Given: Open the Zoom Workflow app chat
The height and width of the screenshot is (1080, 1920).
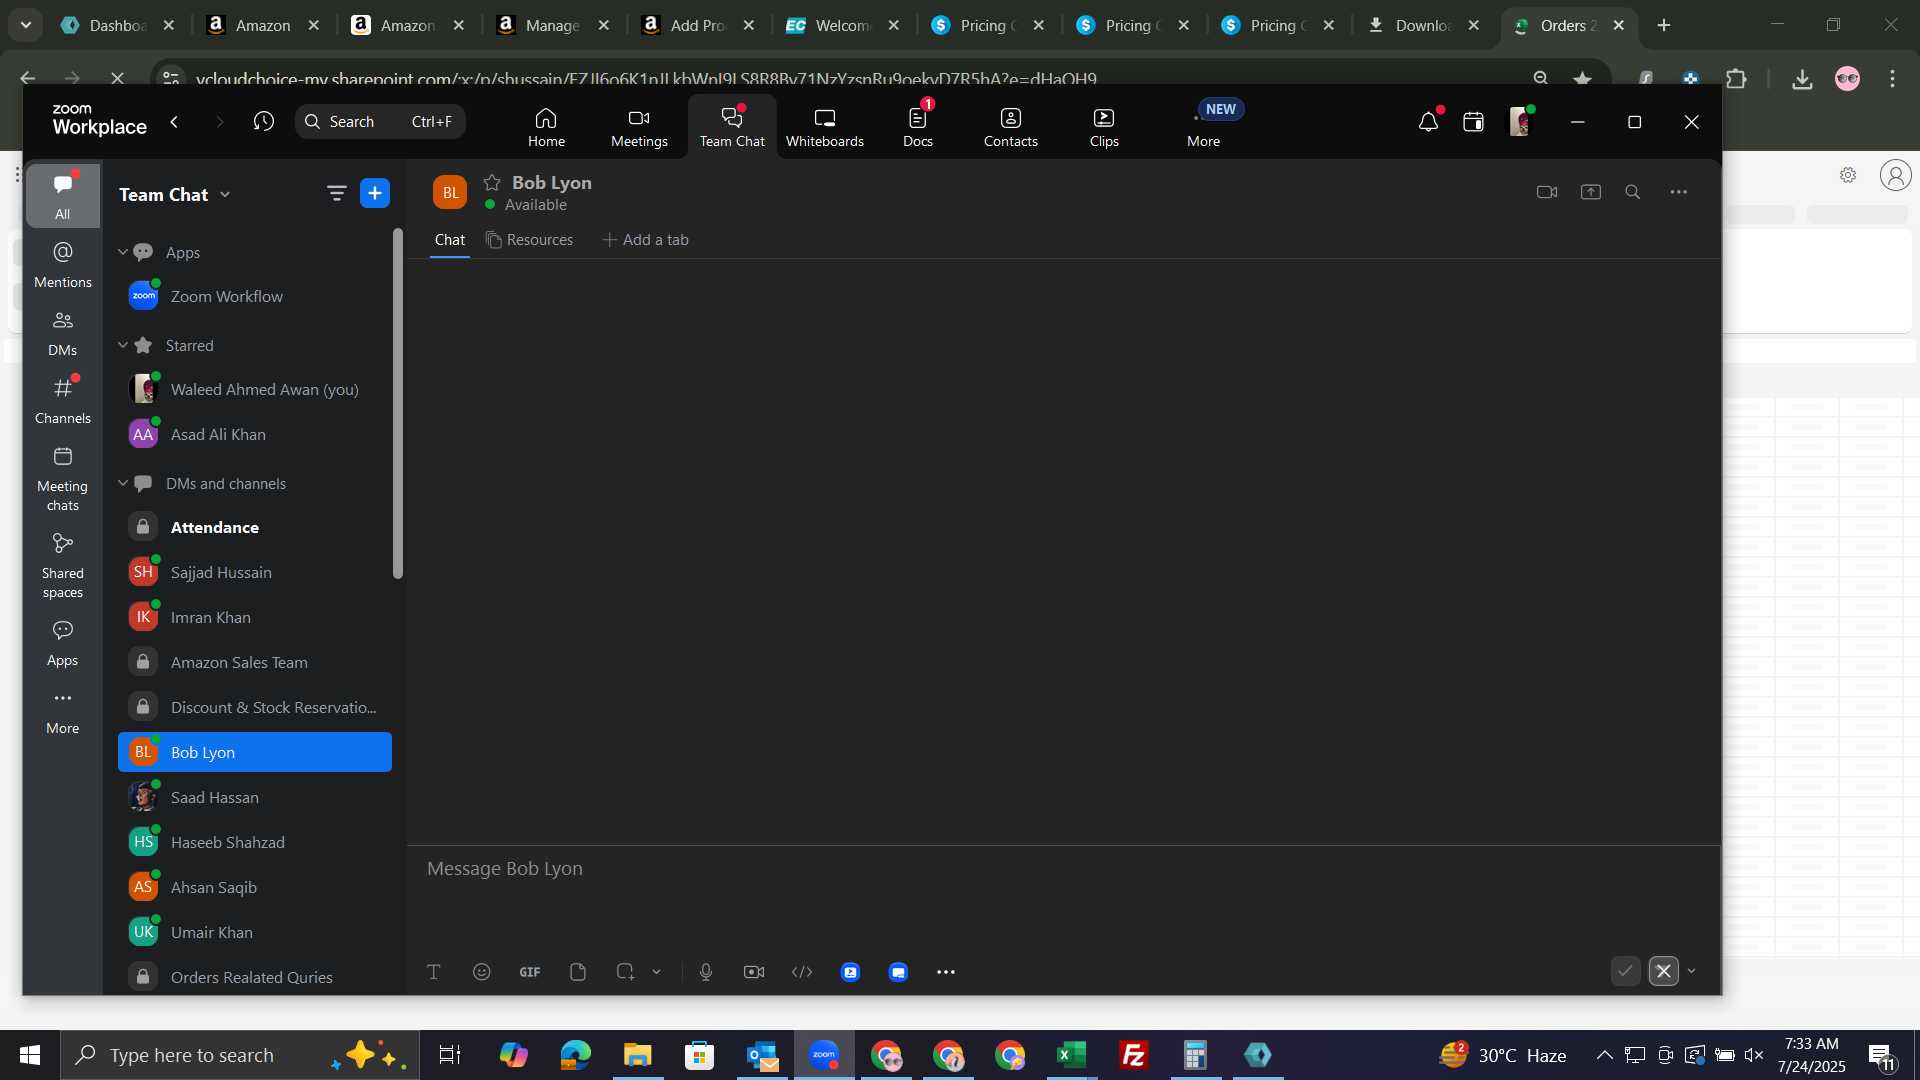Looking at the screenshot, I should (x=255, y=297).
